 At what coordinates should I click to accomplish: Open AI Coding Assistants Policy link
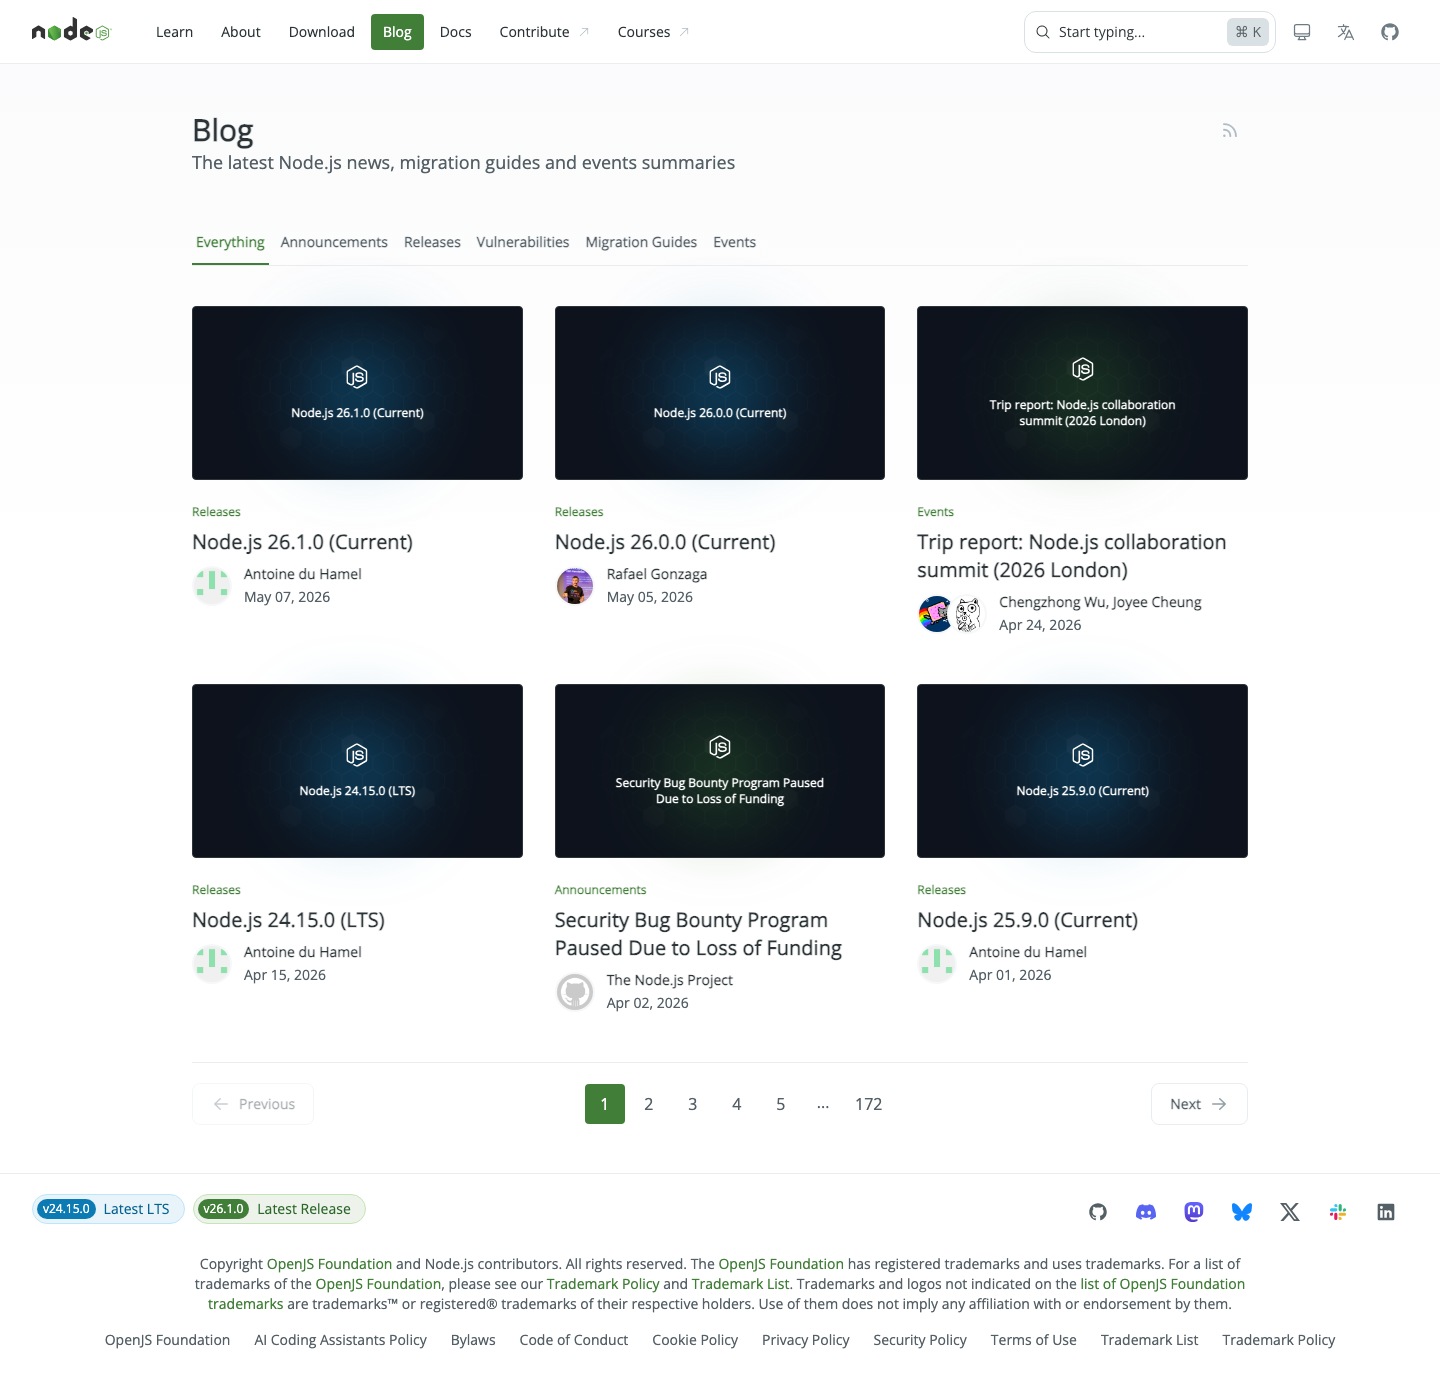coord(340,1340)
